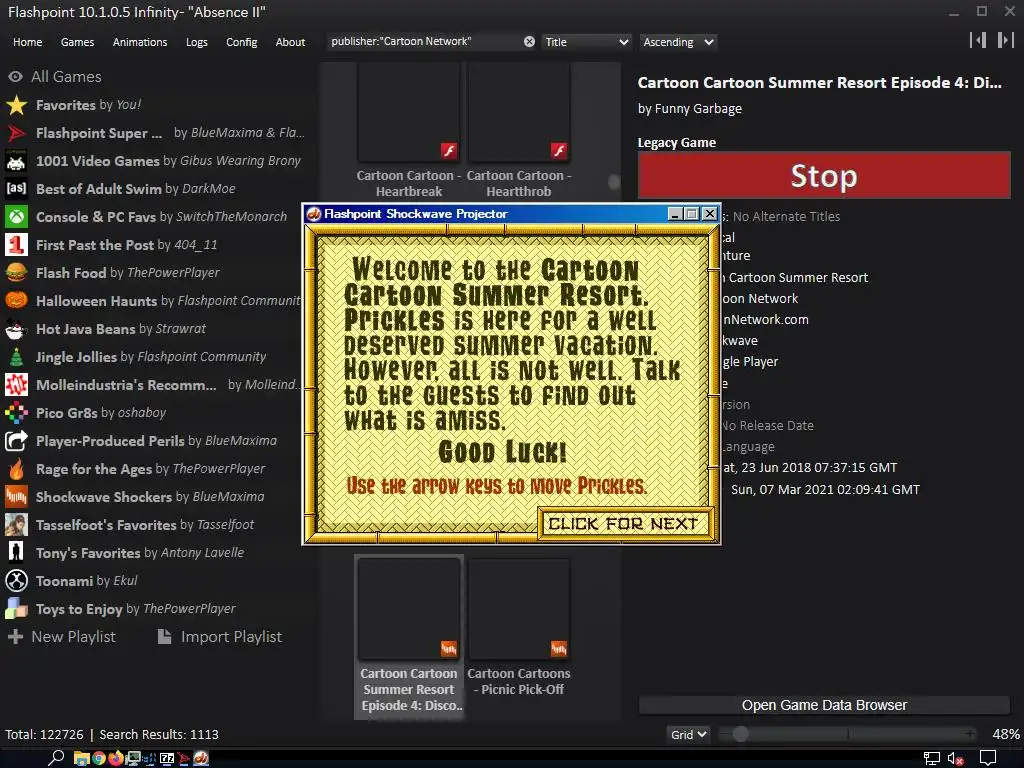
Task: Click the First Past the Post icon
Action: 16,245
